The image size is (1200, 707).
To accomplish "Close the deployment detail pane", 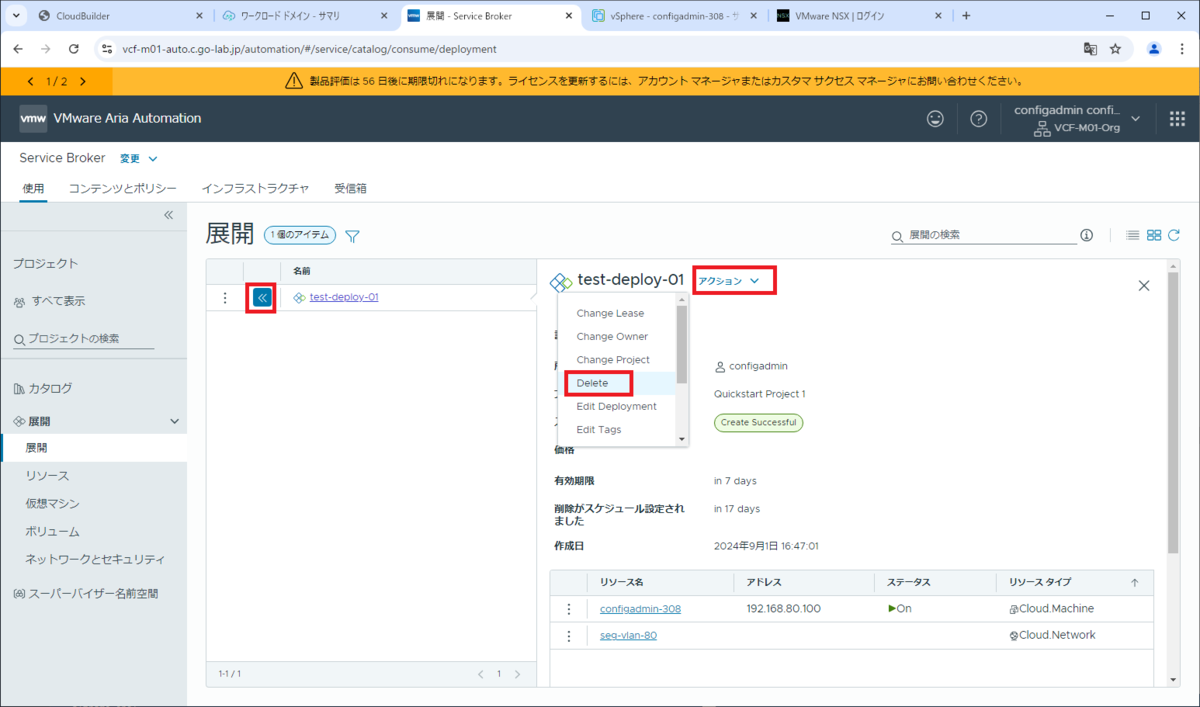I will pyautogui.click(x=1144, y=286).
